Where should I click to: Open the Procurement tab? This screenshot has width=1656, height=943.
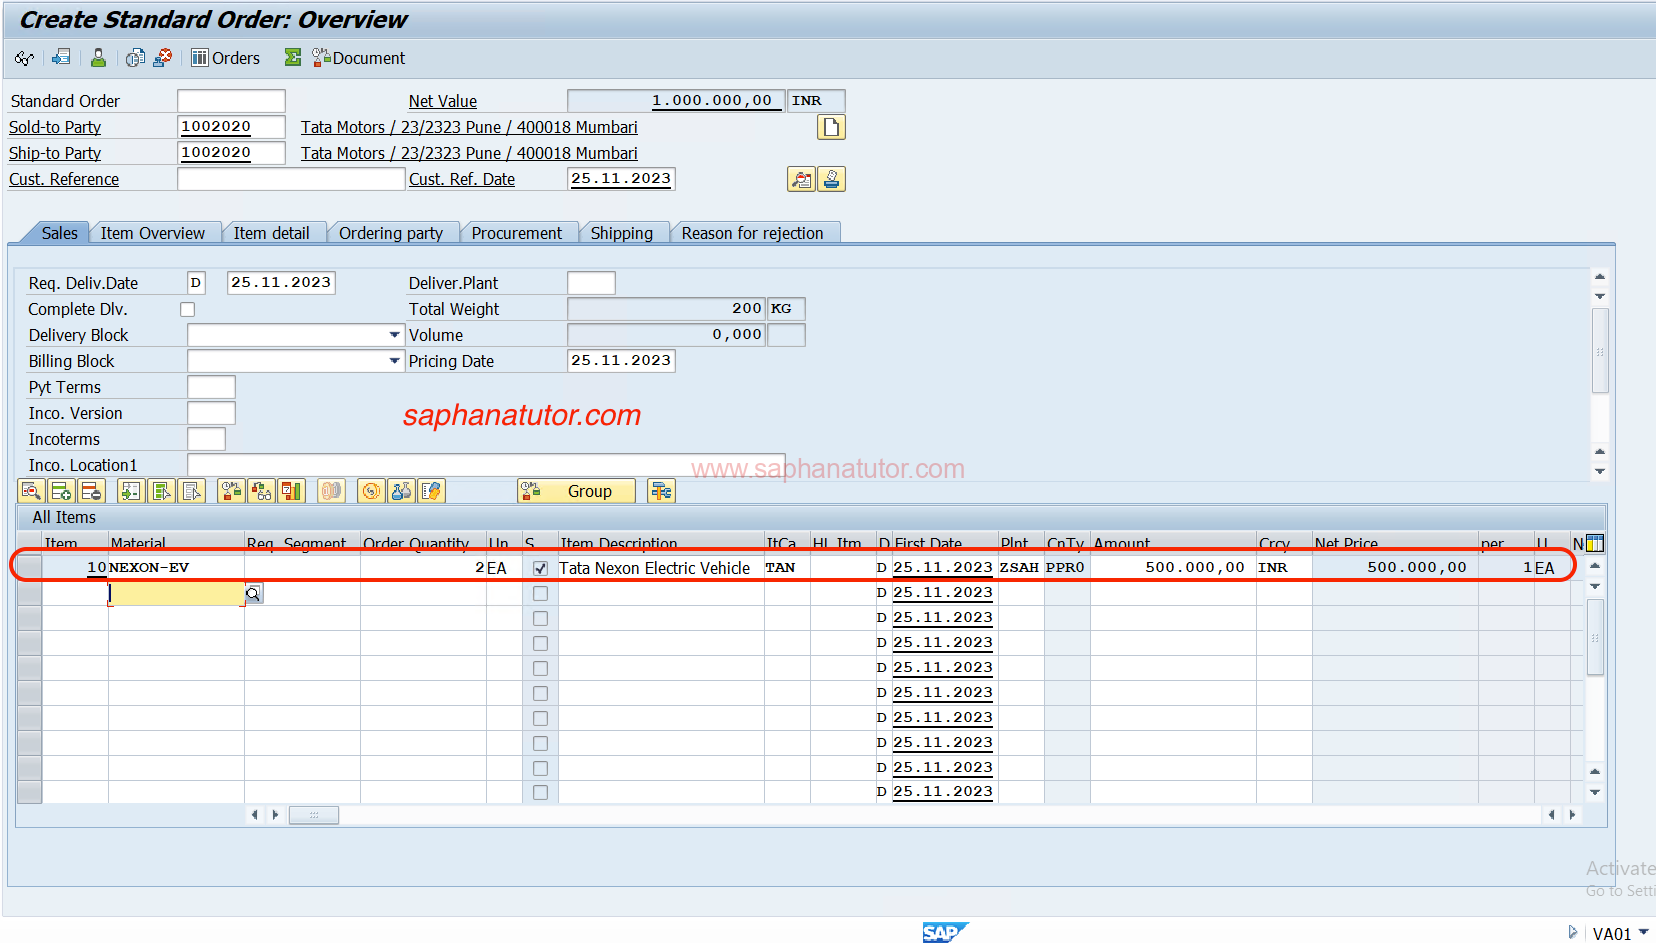pyautogui.click(x=517, y=233)
